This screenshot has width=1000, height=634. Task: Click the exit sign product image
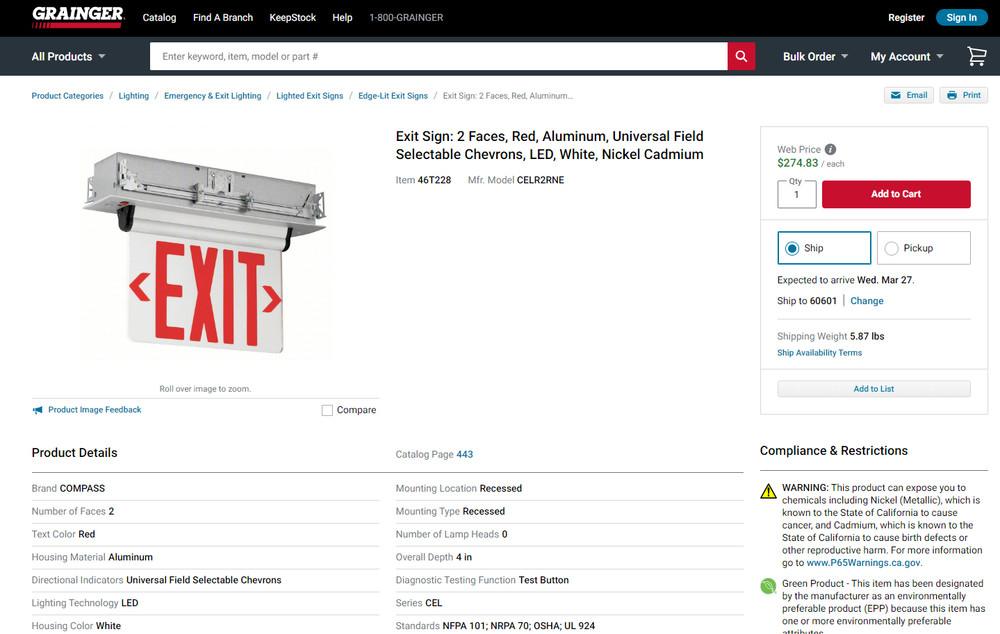[205, 254]
